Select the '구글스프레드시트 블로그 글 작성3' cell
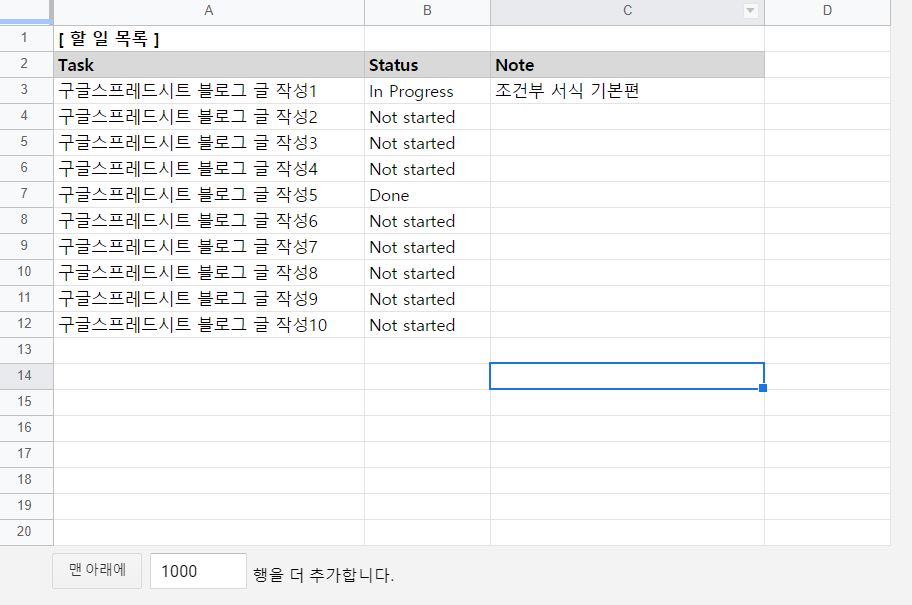The width and height of the screenshot is (912, 605). tap(209, 143)
